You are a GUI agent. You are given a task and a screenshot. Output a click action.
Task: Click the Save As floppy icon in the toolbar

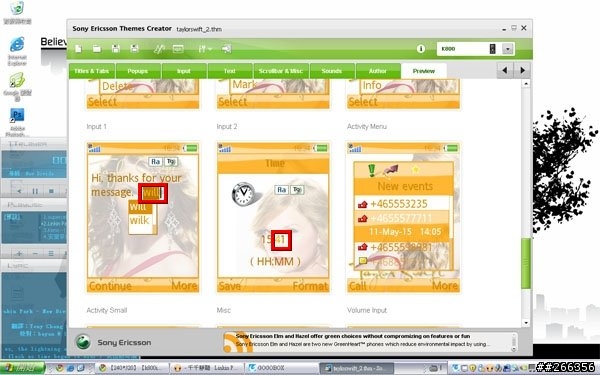(134, 49)
